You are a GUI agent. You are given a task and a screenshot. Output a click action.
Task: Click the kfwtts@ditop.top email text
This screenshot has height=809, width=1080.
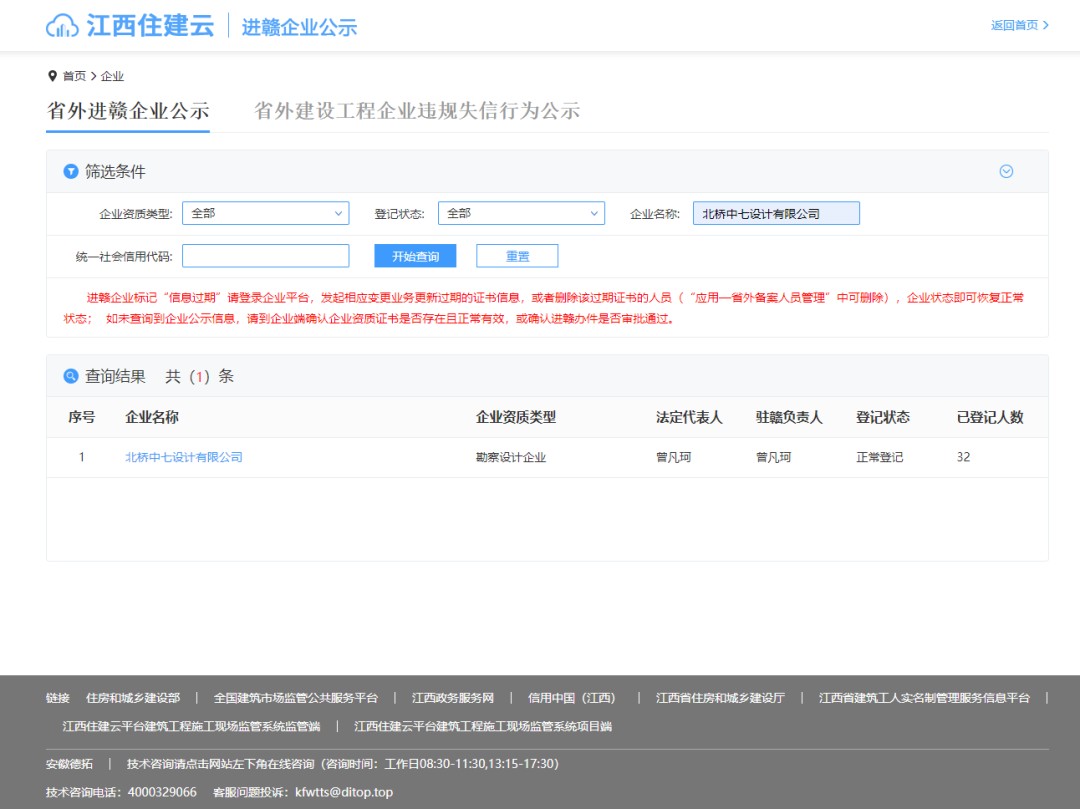(x=344, y=792)
